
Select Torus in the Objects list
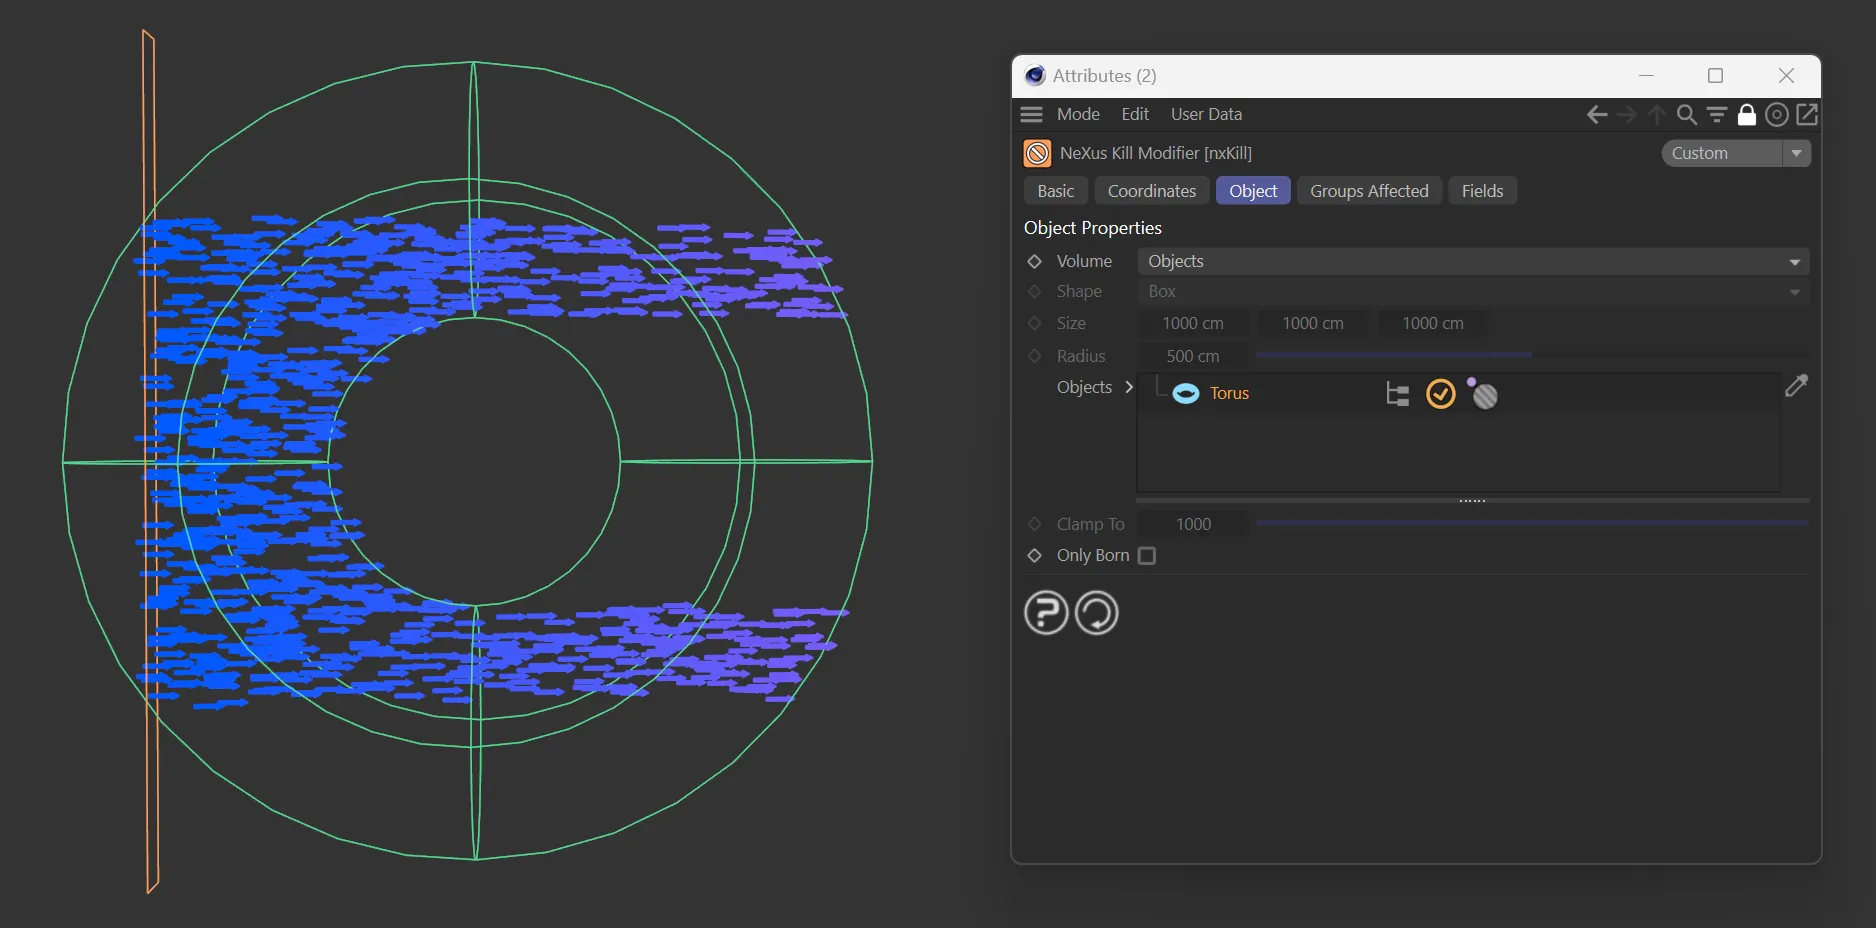click(1229, 394)
